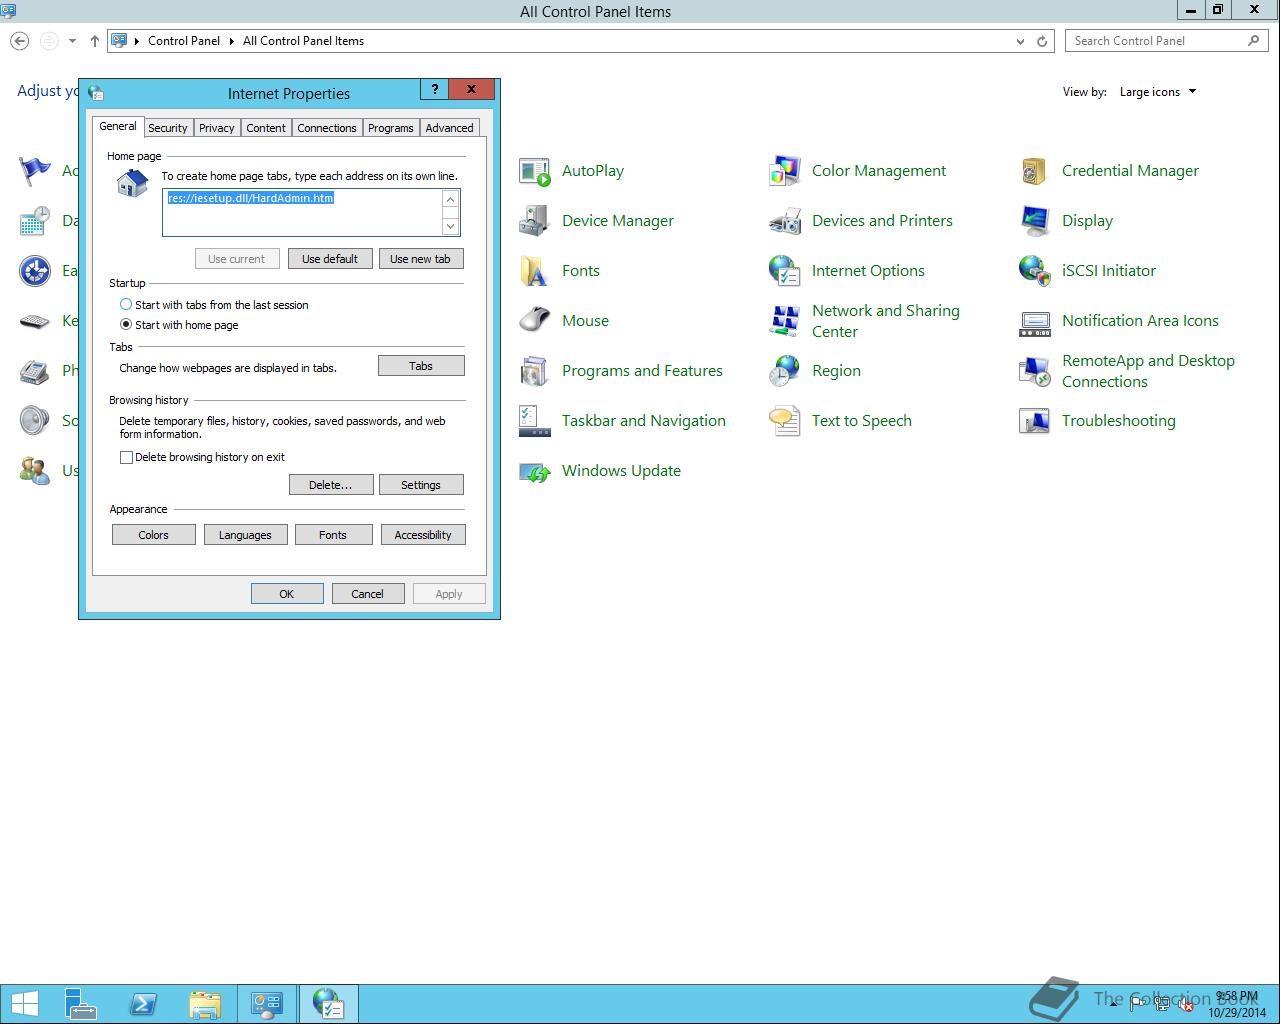The image size is (1280, 1024).
Task: Open the Region globe icon
Action: tap(784, 371)
